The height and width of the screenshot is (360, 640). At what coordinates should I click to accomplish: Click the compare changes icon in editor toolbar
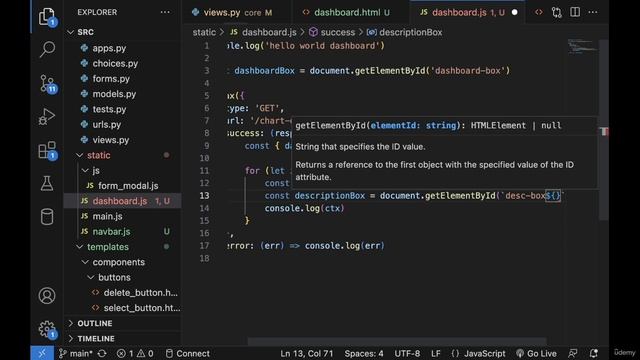(x=557, y=12)
